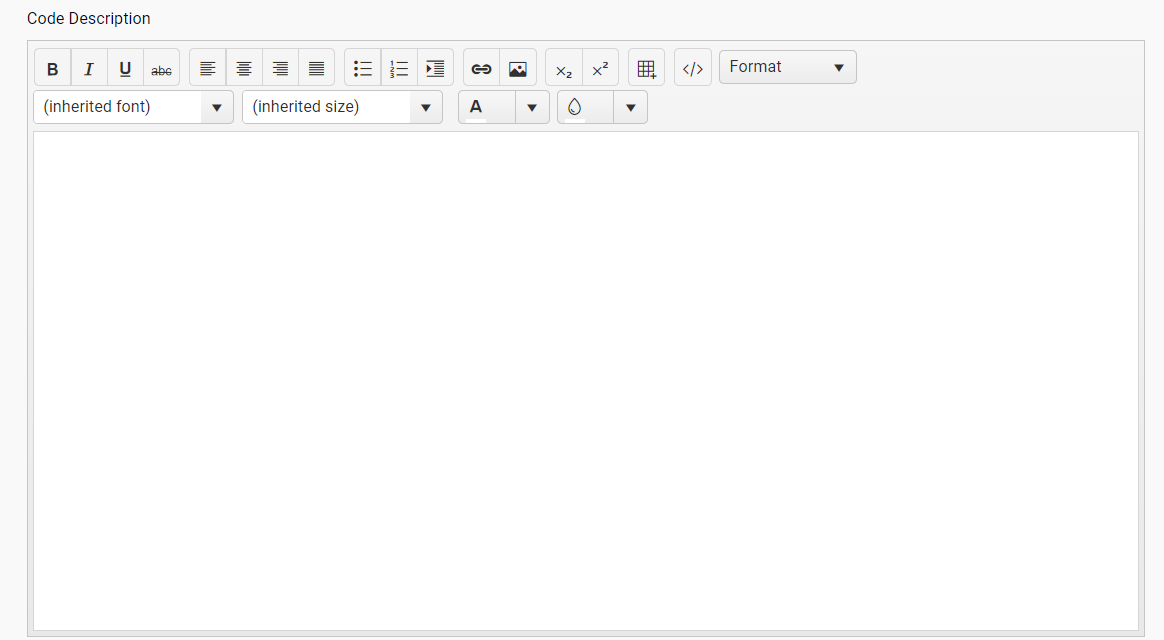1164x640 pixels.
Task: Apply superscript formatting
Action: coord(600,68)
